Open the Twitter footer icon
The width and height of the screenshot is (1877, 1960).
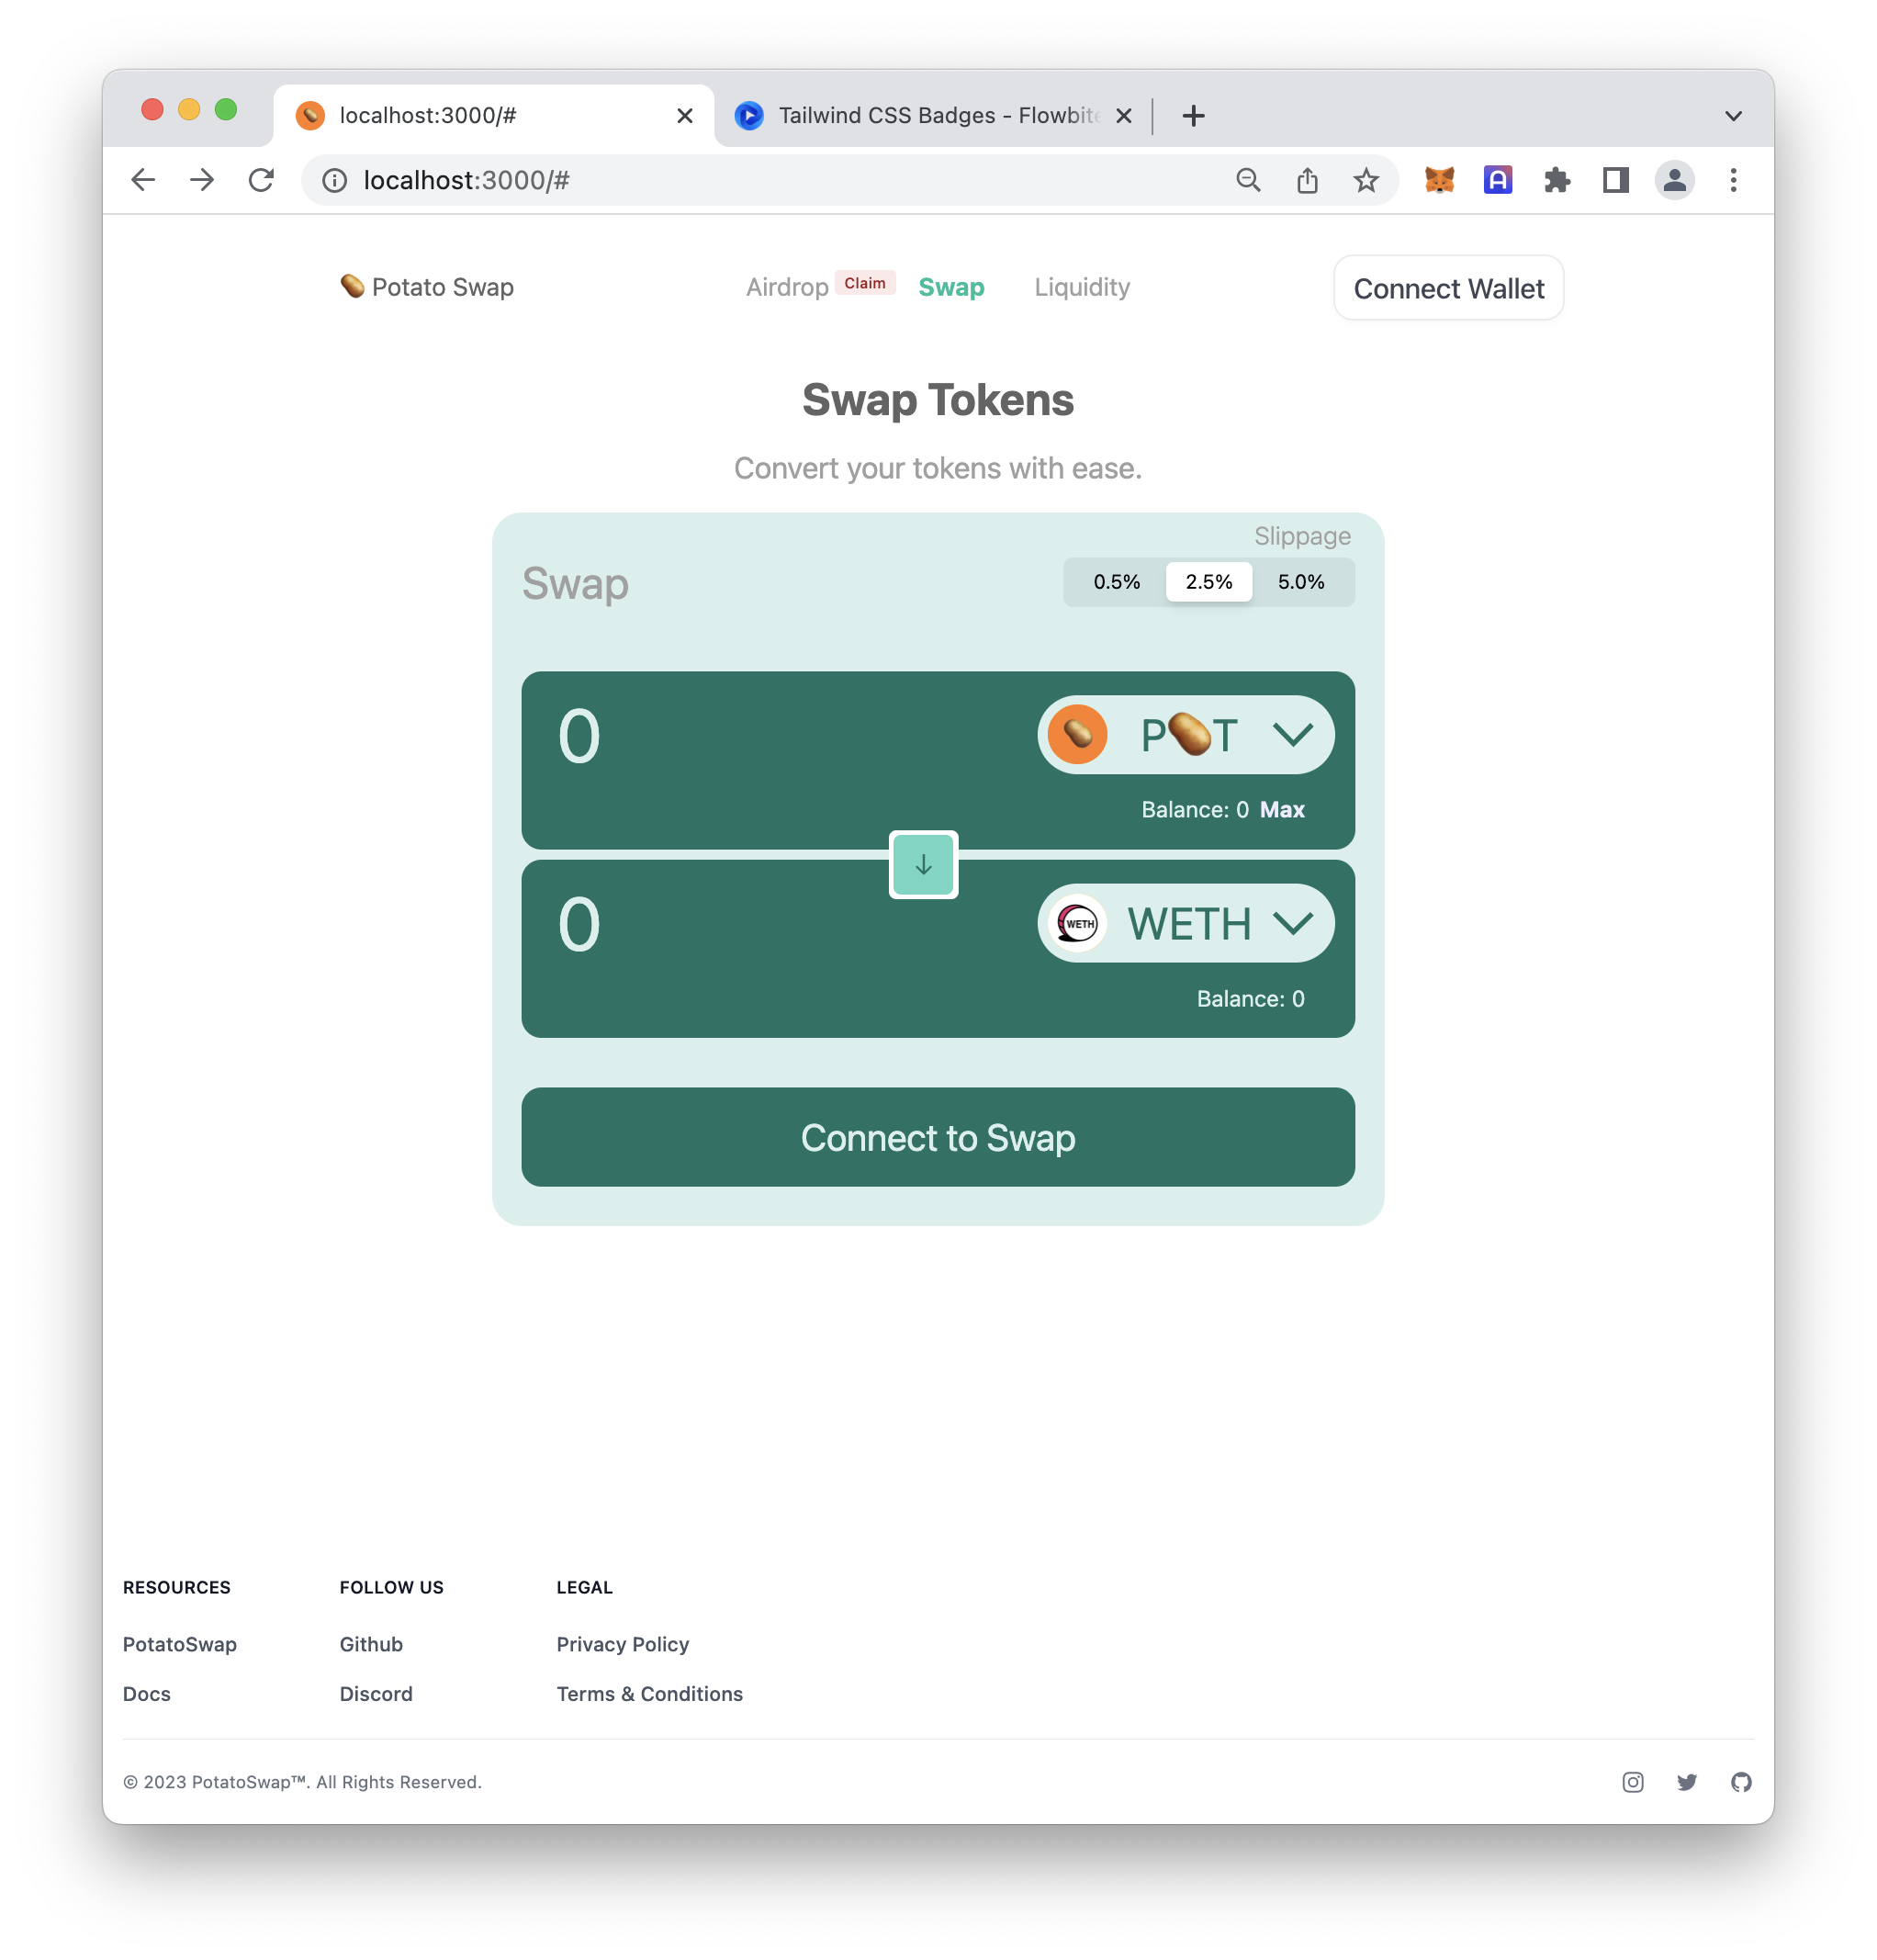[1686, 1782]
